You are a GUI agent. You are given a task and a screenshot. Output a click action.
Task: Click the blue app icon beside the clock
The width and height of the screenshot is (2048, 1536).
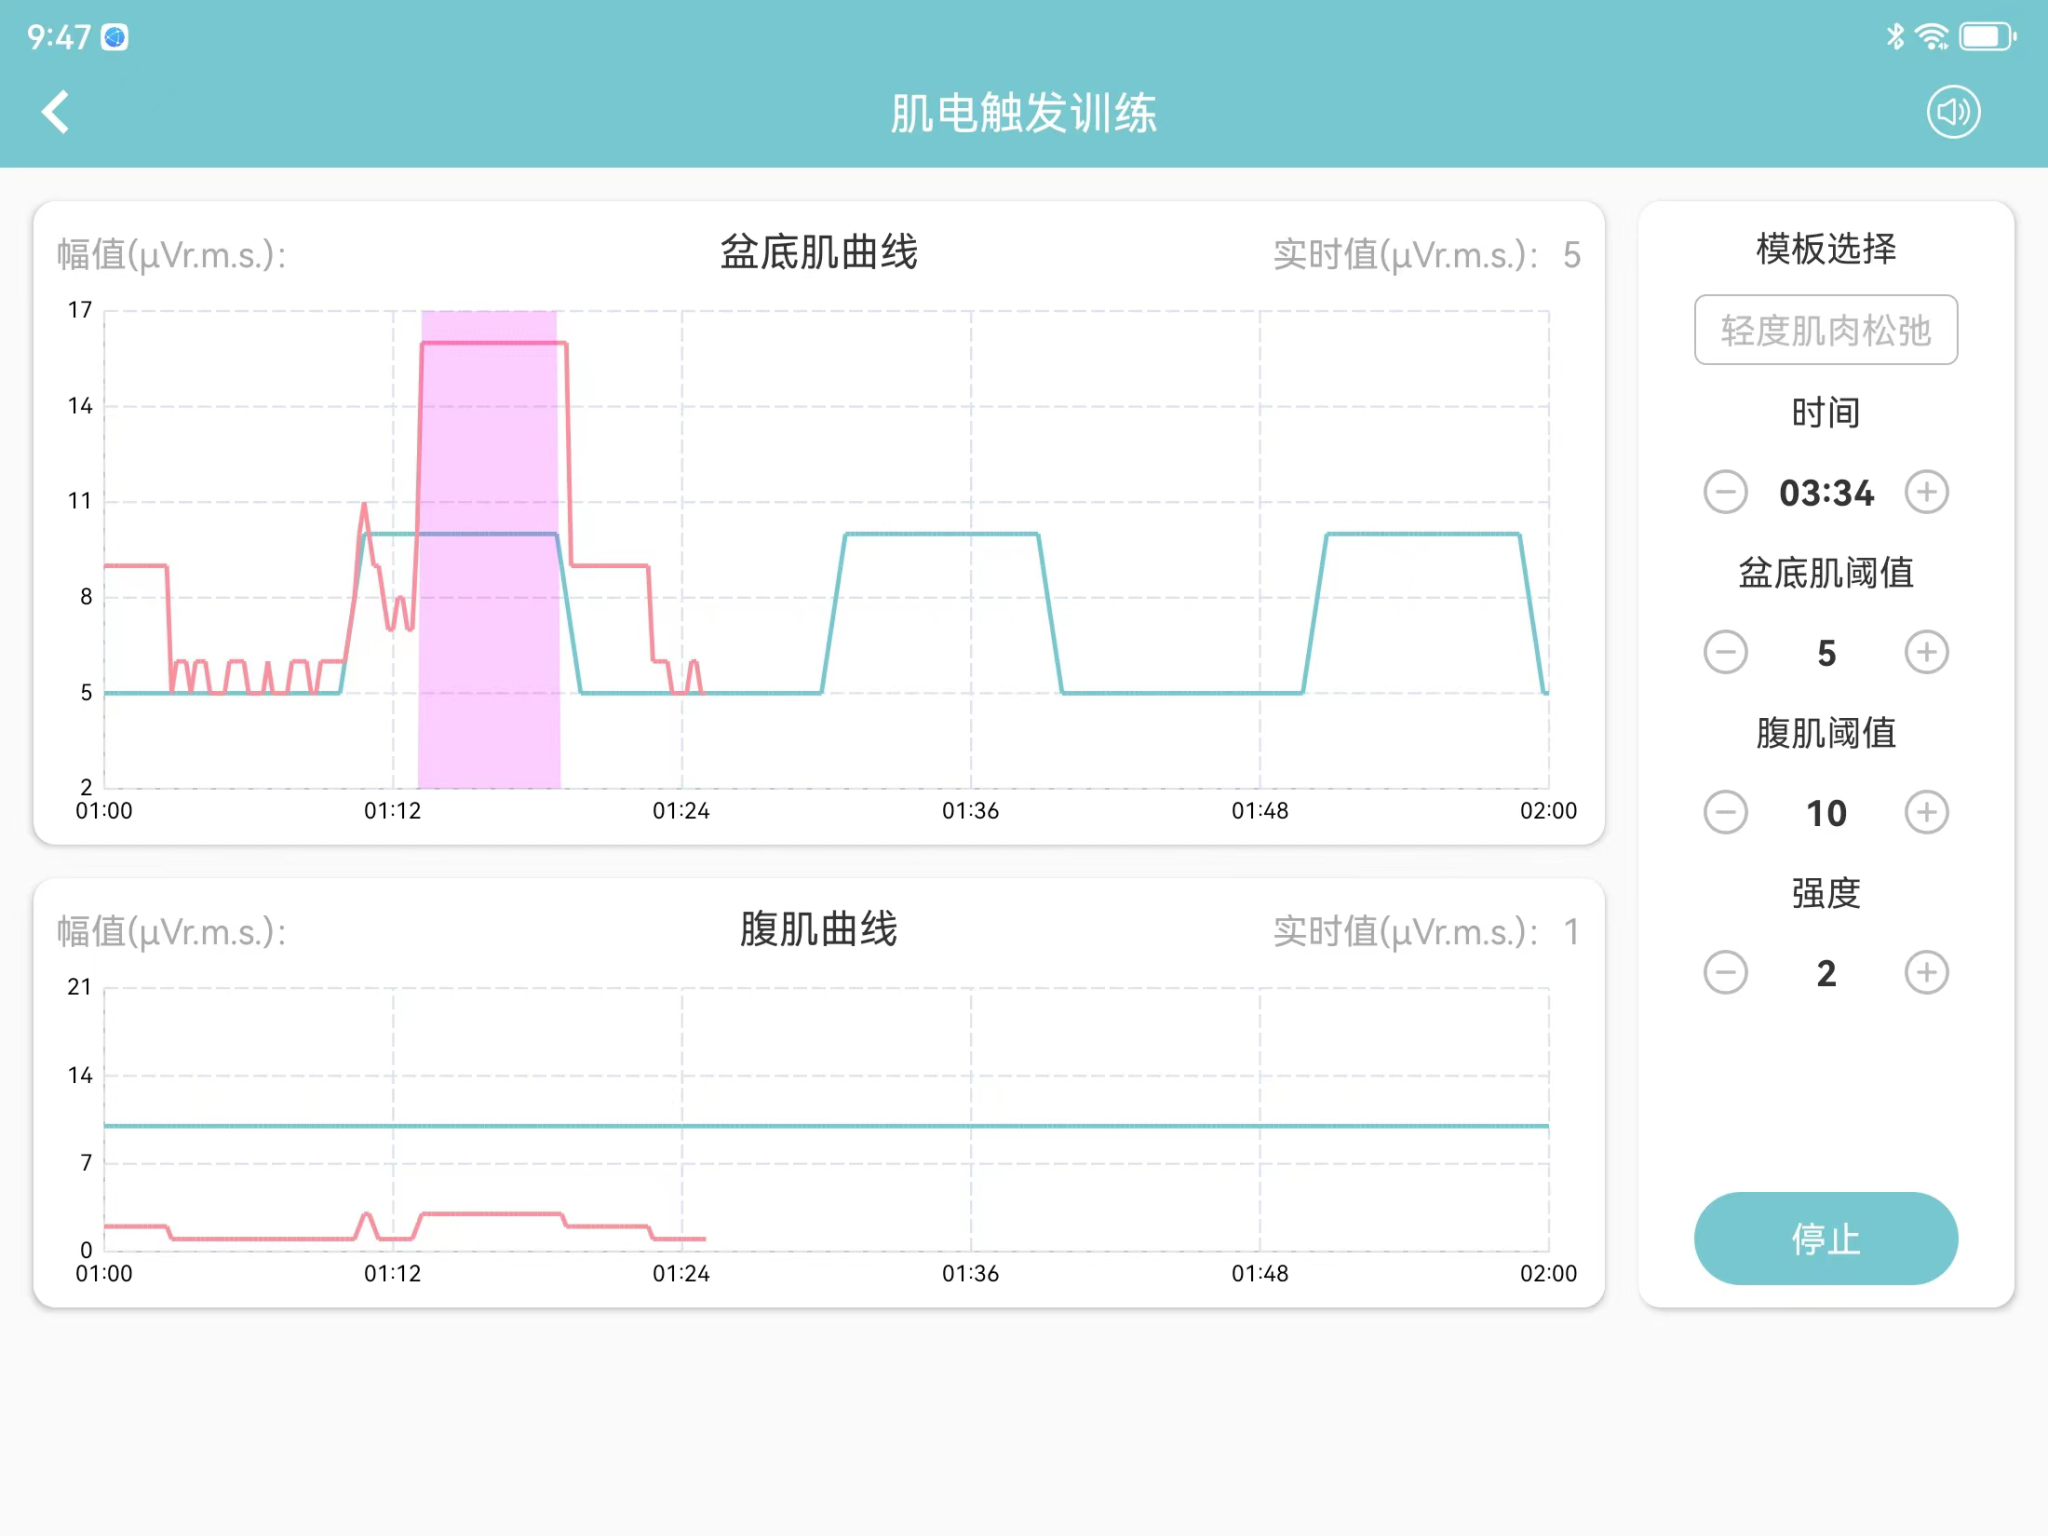[x=115, y=37]
